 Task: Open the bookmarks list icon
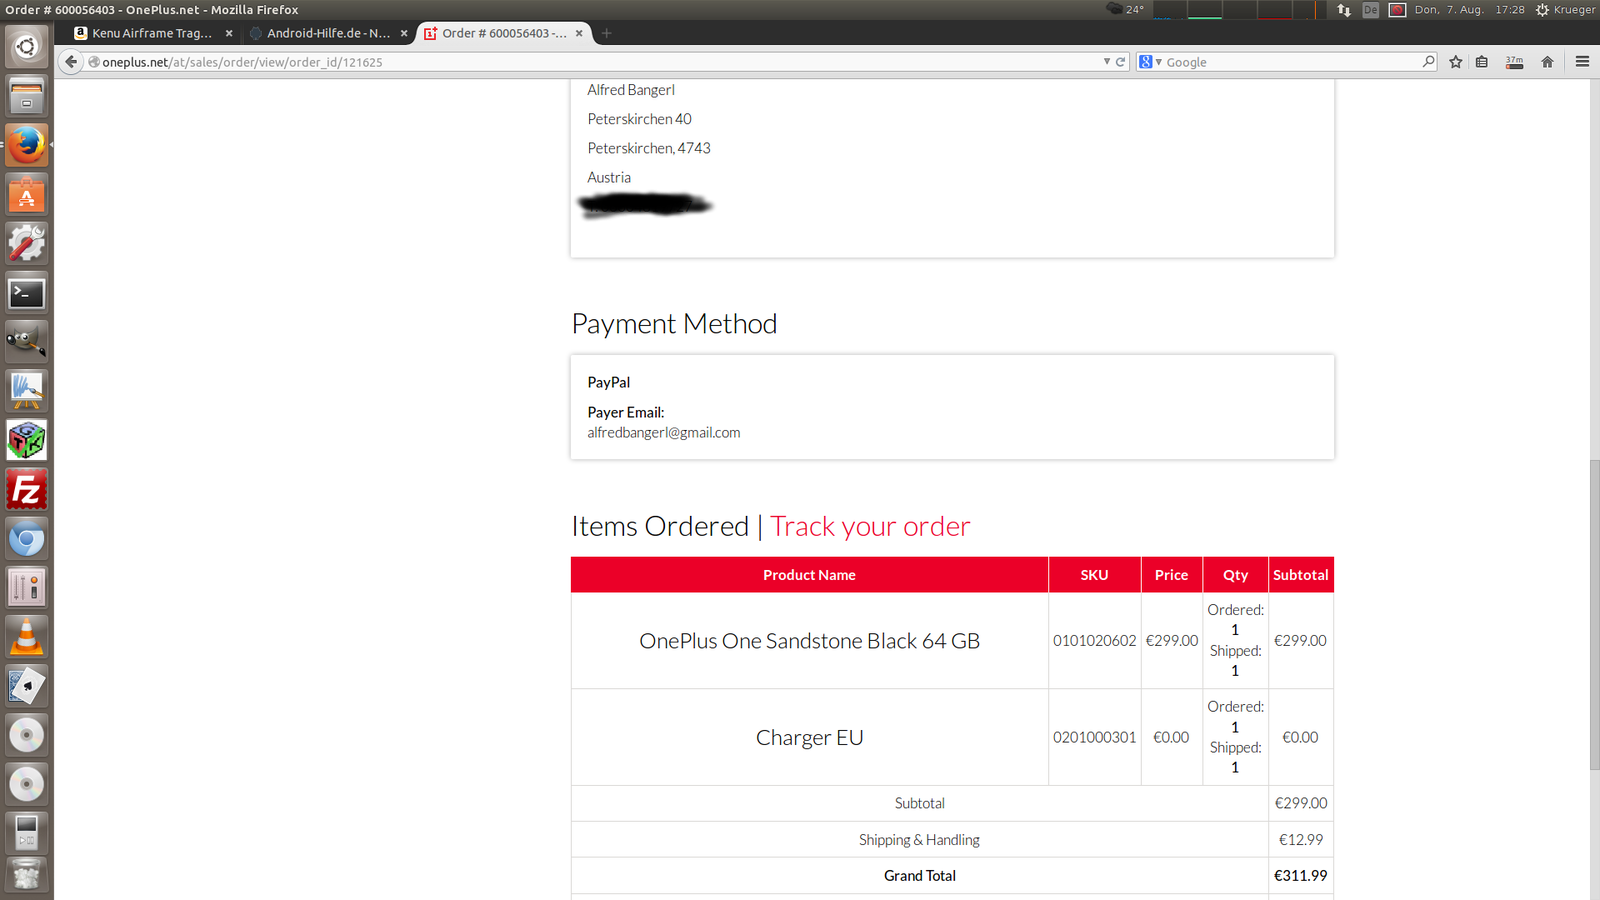point(1482,62)
